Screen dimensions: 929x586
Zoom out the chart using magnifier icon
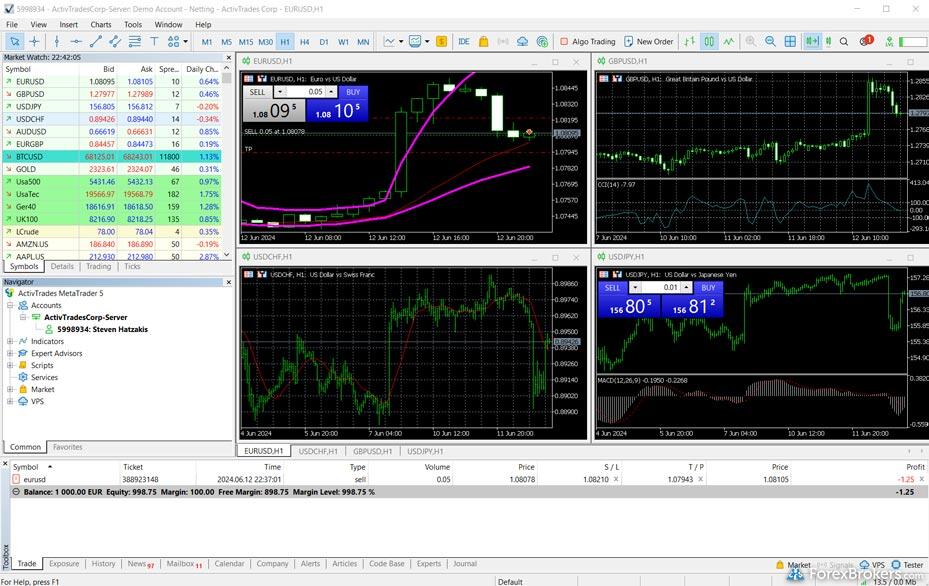(x=770, y=41)
